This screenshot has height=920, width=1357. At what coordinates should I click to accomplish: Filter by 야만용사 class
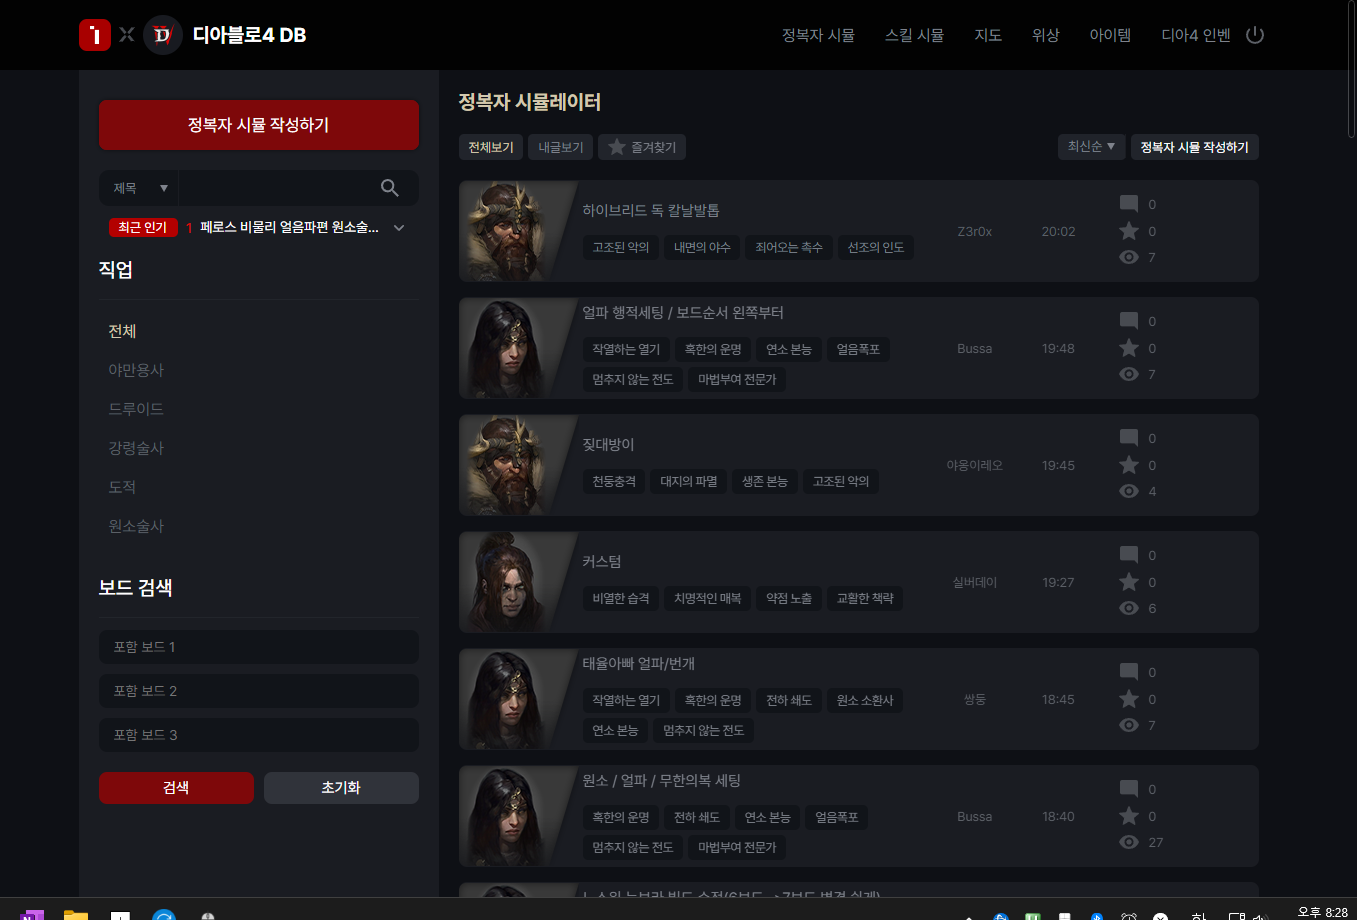click(x=136, y=370)
